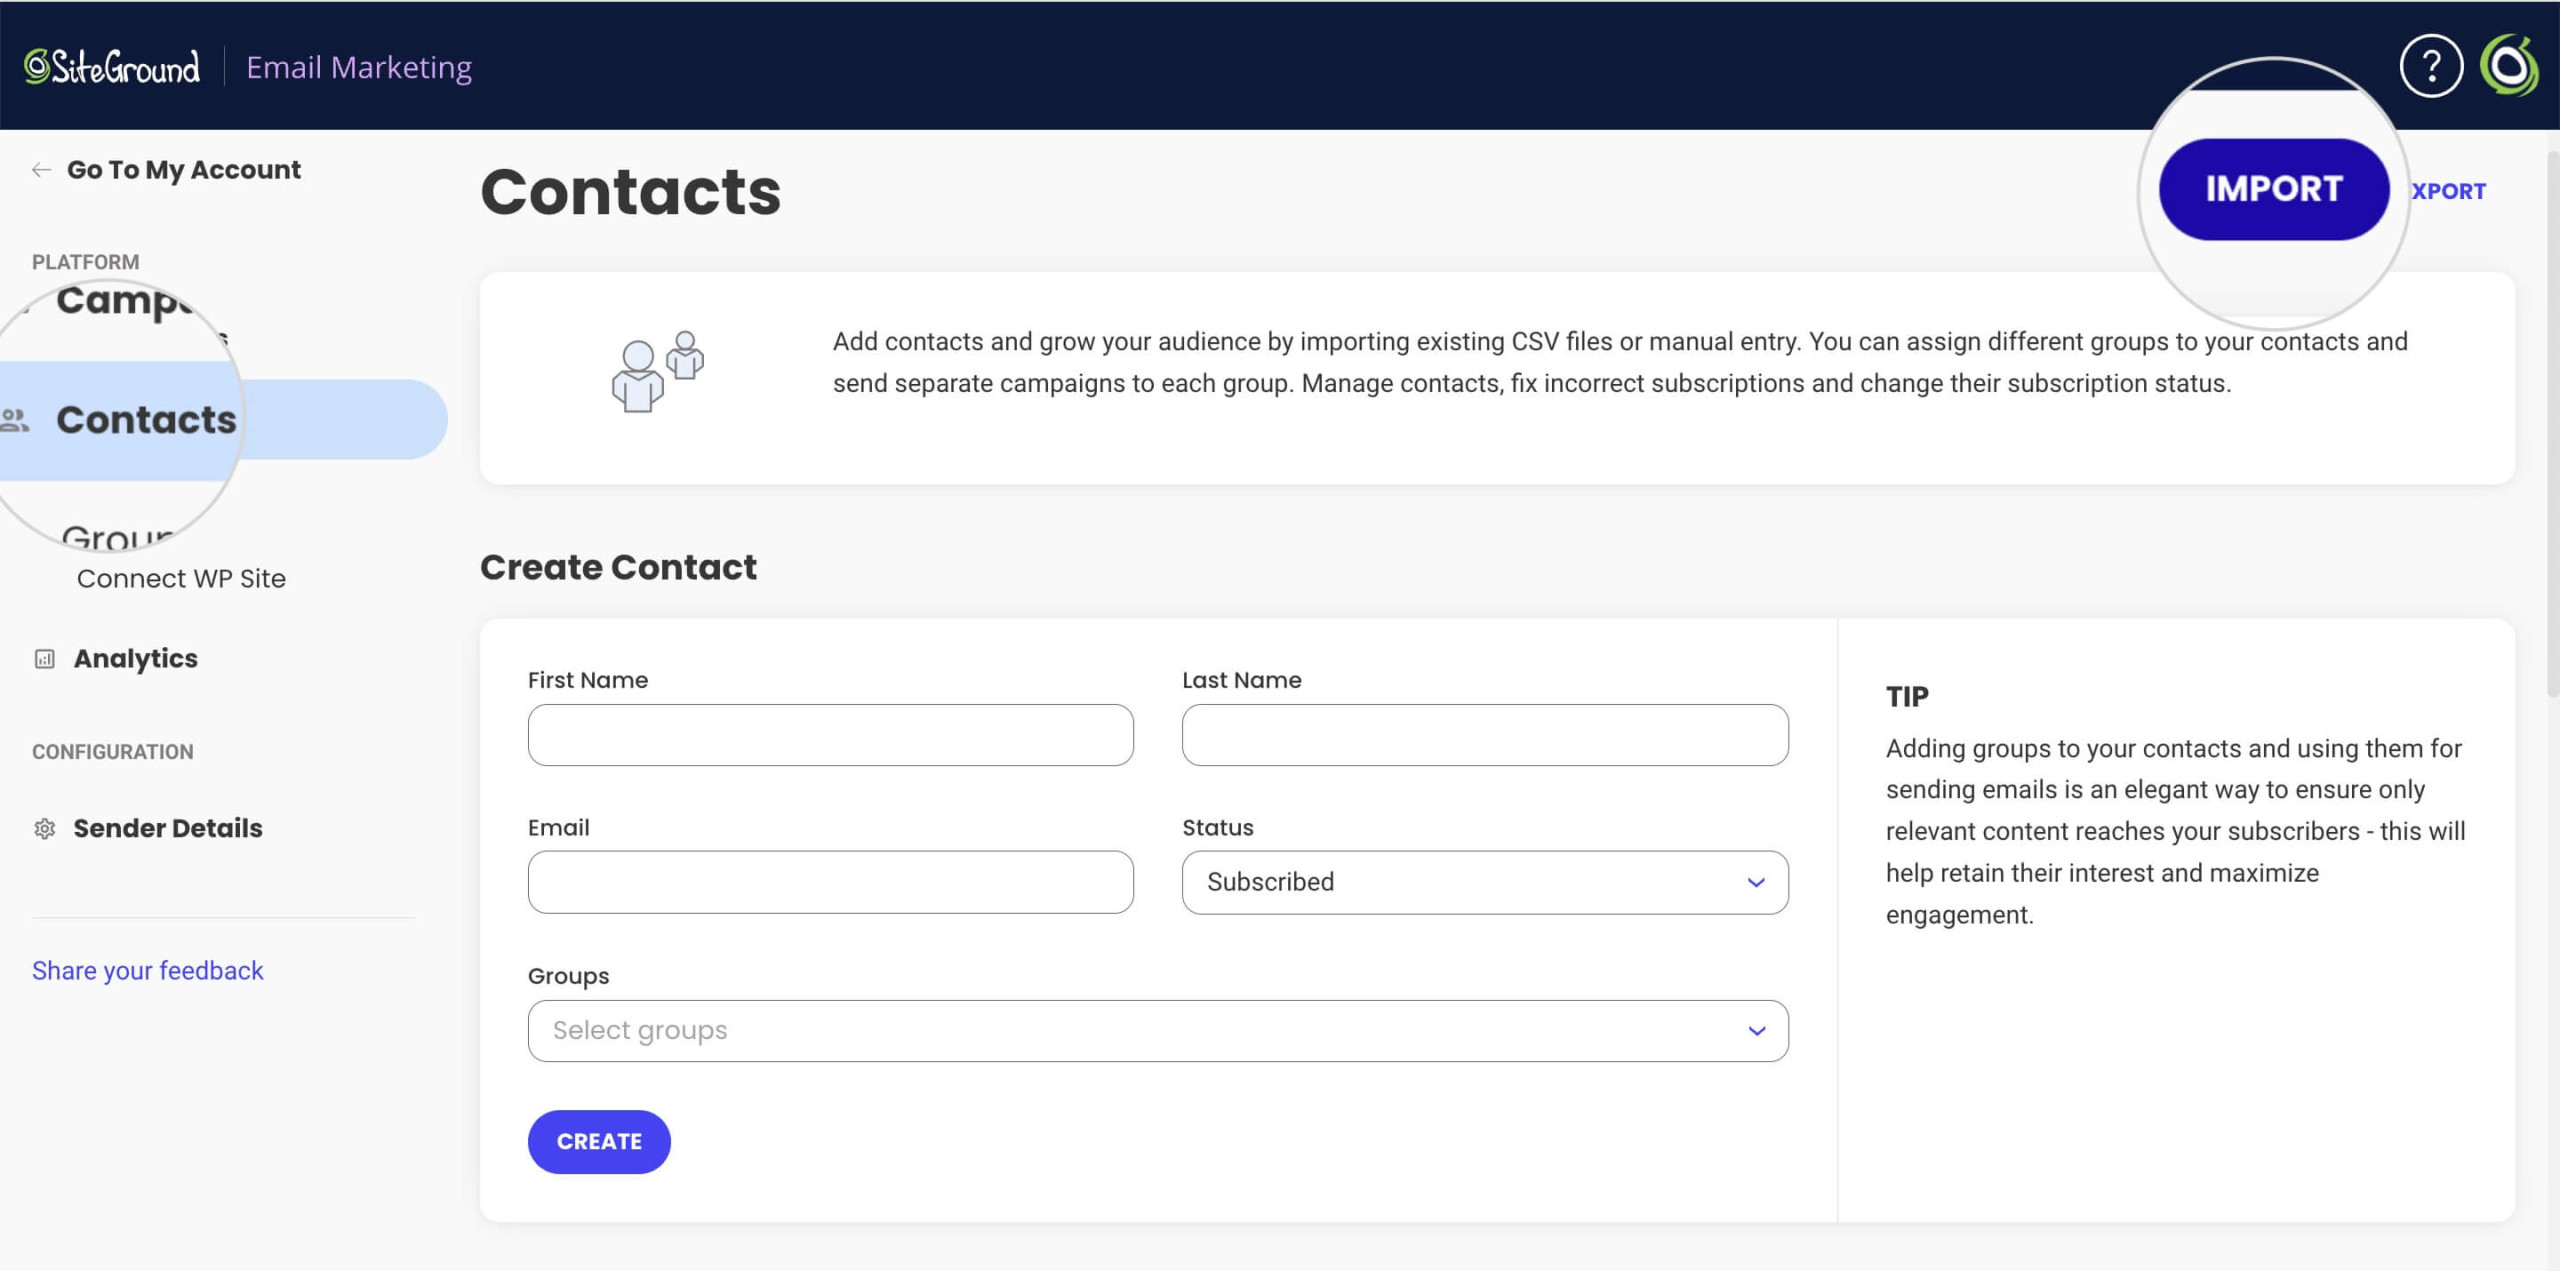
Task: Toggle the Subscribed status option
Action: tap(1482, 881)
